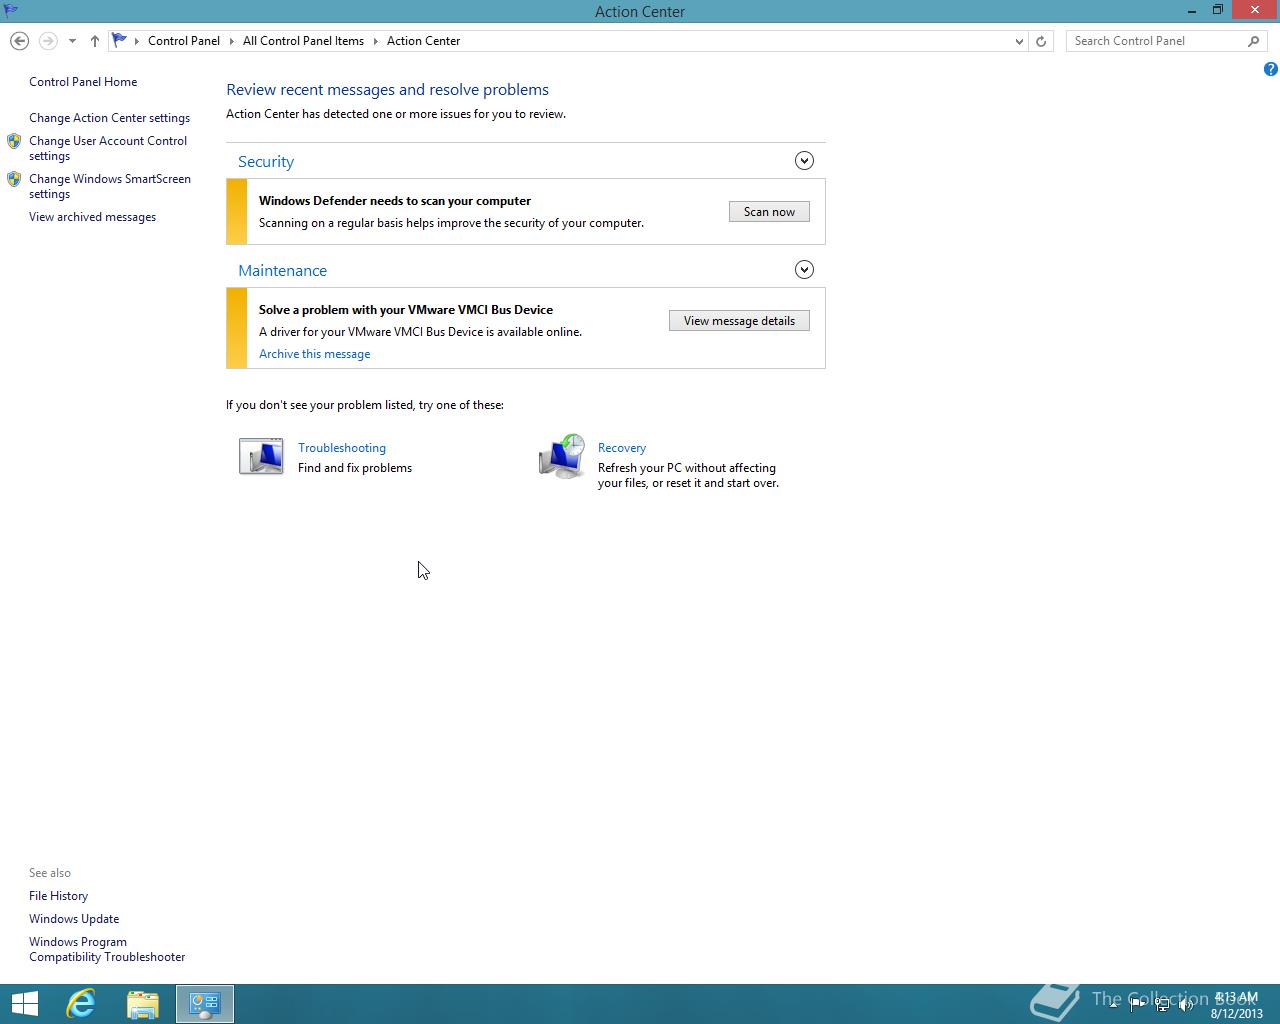Refresh the Action Center page

coord(1041,41)
